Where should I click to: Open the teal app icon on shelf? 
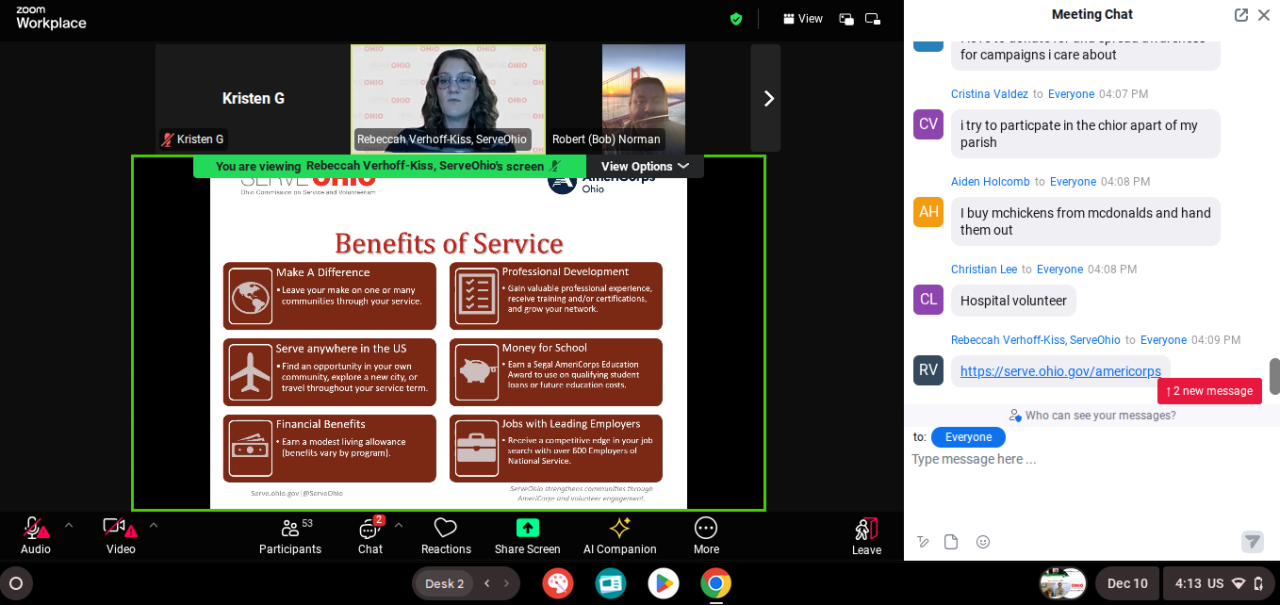click(610, 583)
